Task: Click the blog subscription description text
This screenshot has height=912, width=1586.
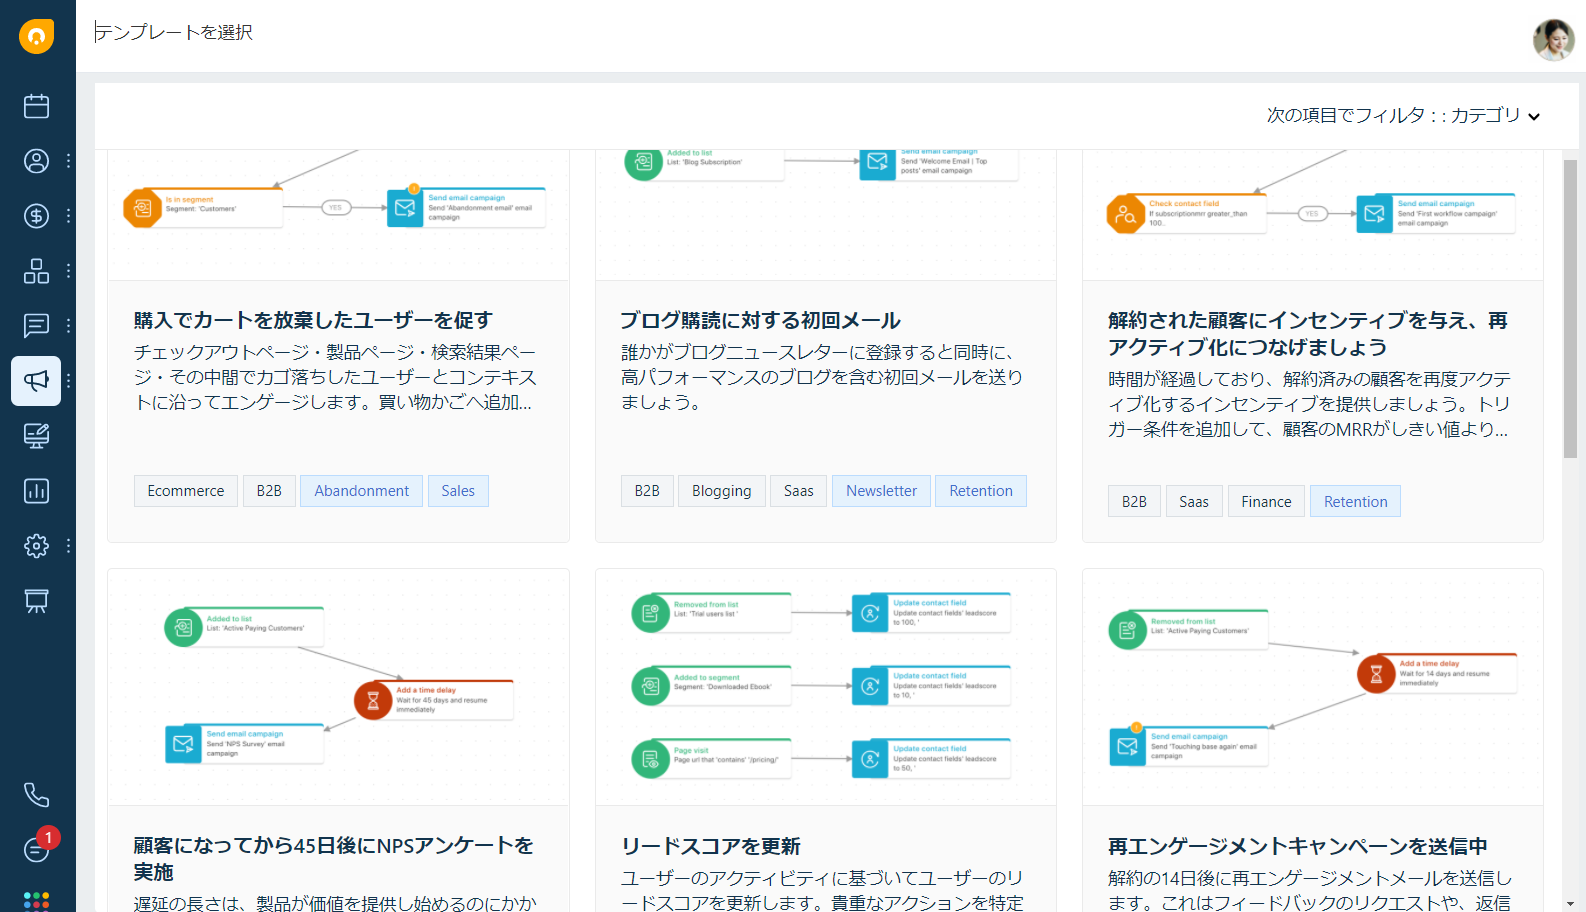Action: pos(822,377)
